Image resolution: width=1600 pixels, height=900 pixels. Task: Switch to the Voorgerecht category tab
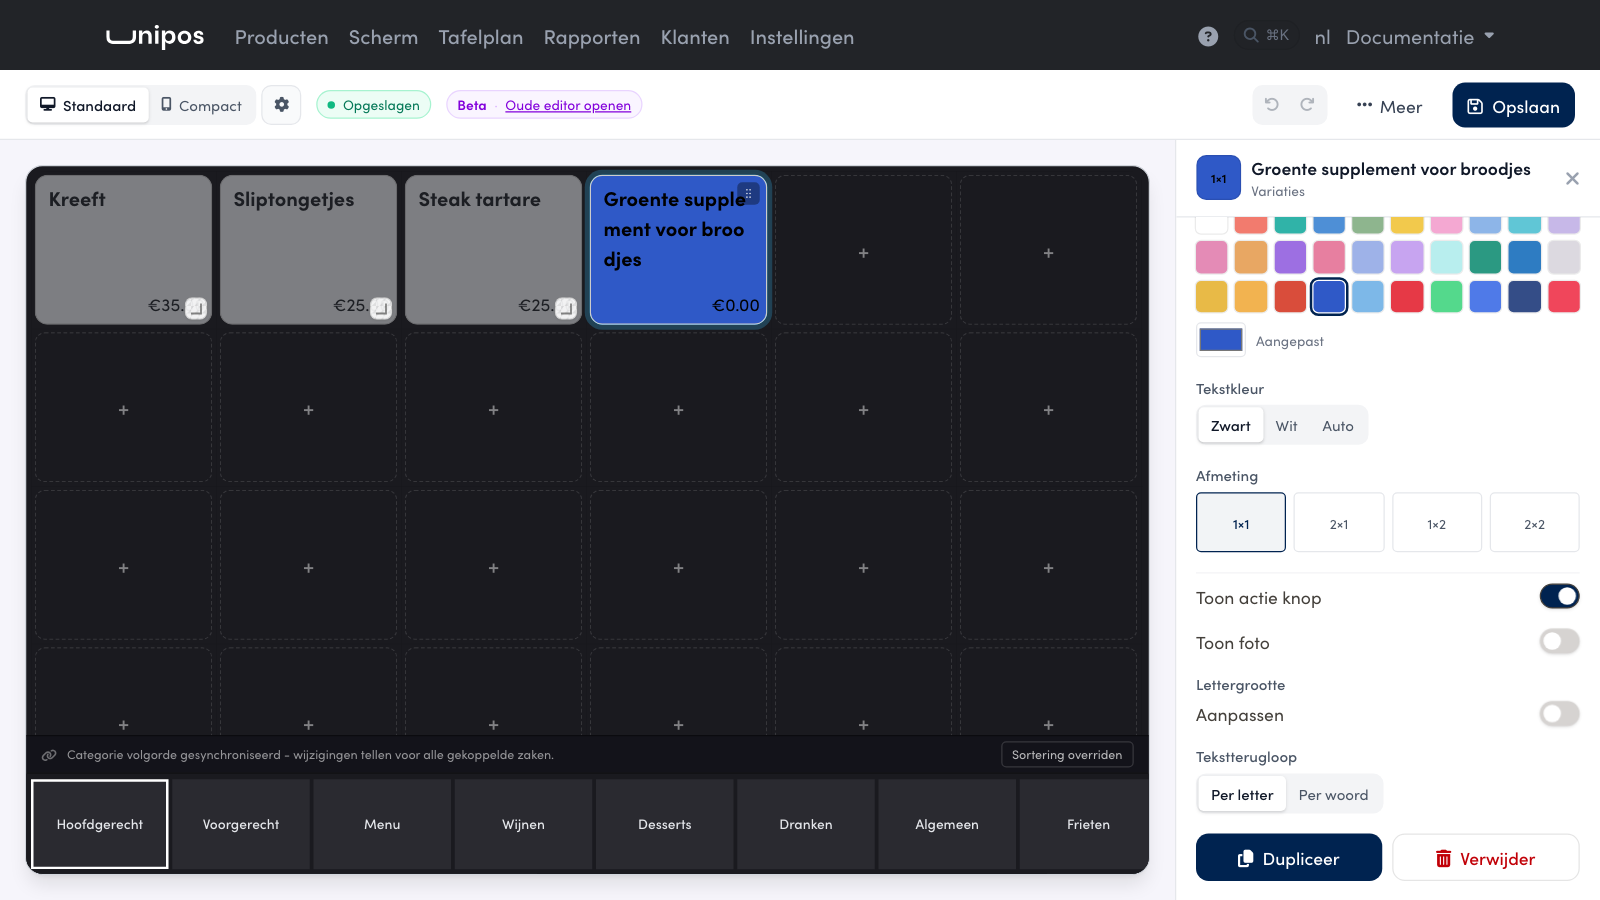[241, 825]
